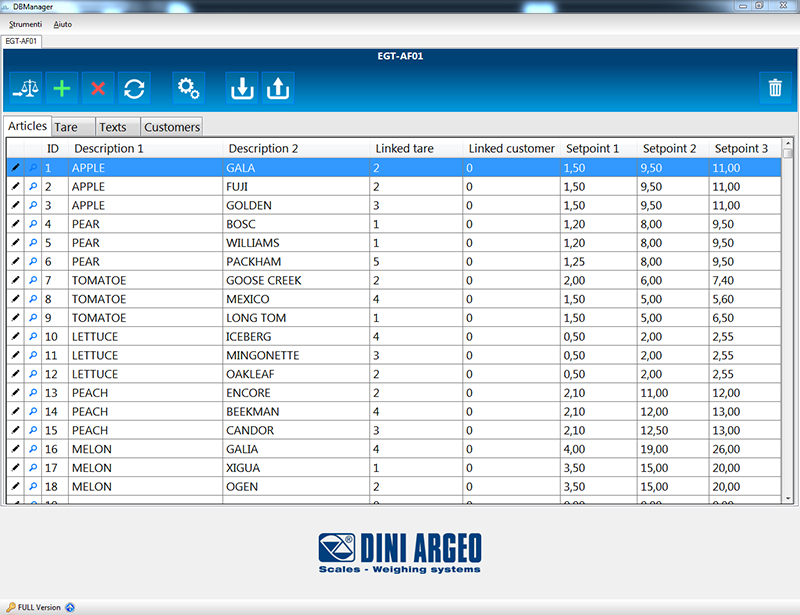Refresh the table with circular arrows icon

(x=133, y=88)
